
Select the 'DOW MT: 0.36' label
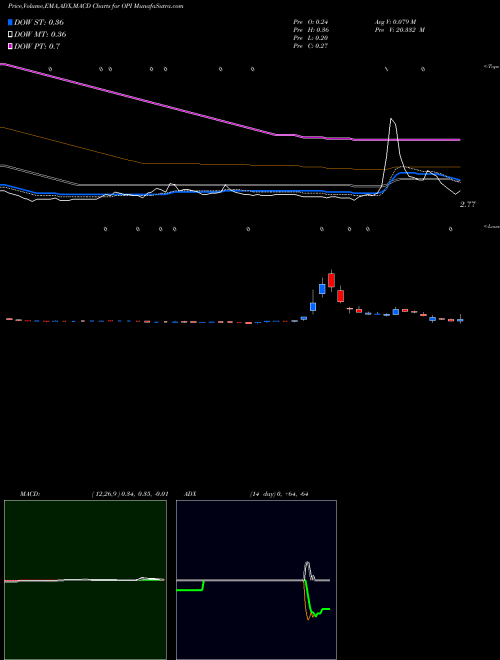(x=40, y=34)
